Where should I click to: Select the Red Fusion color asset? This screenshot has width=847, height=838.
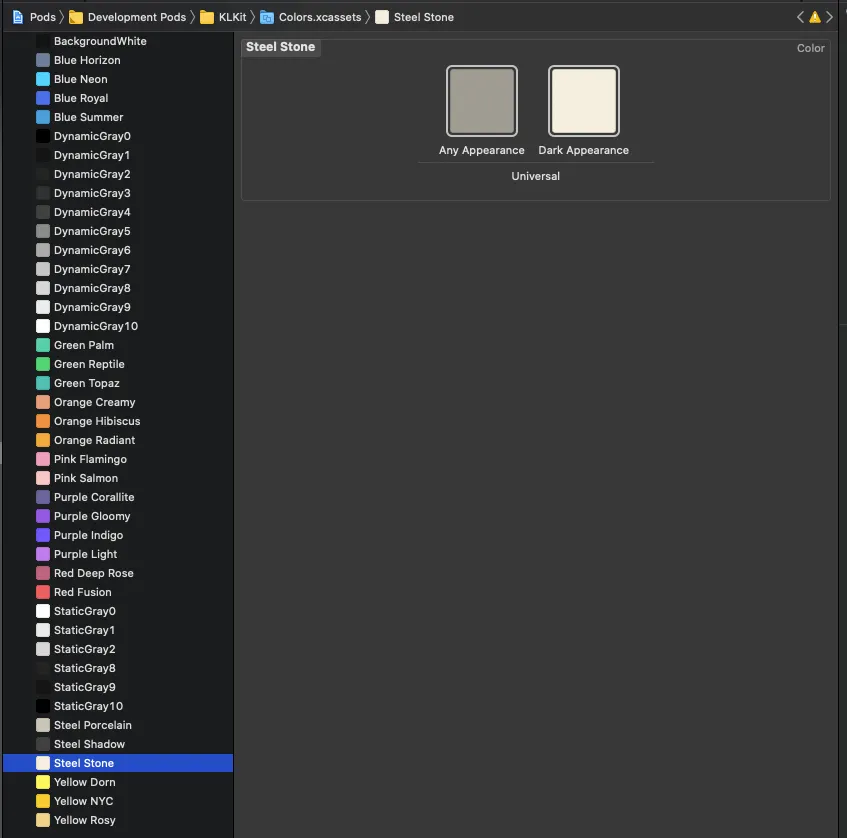118,592
